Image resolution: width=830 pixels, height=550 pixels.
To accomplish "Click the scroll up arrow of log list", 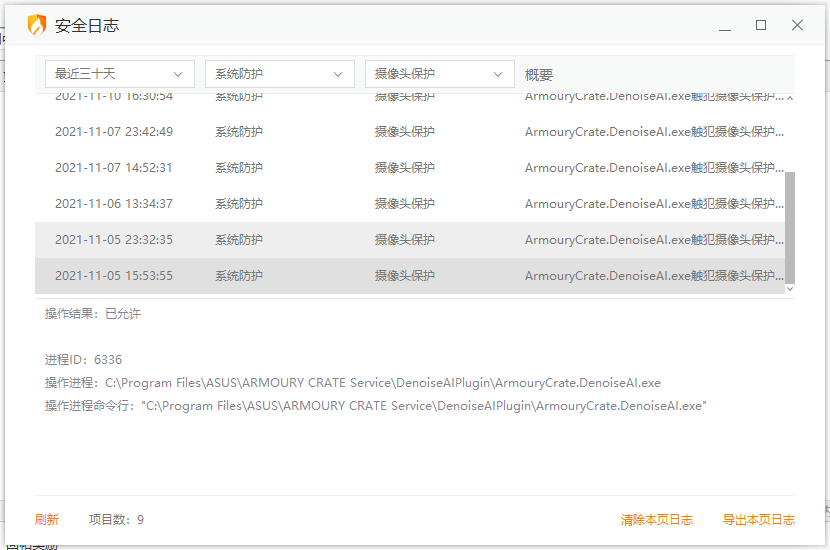I will pyautogui.click(x=790, y=98).
